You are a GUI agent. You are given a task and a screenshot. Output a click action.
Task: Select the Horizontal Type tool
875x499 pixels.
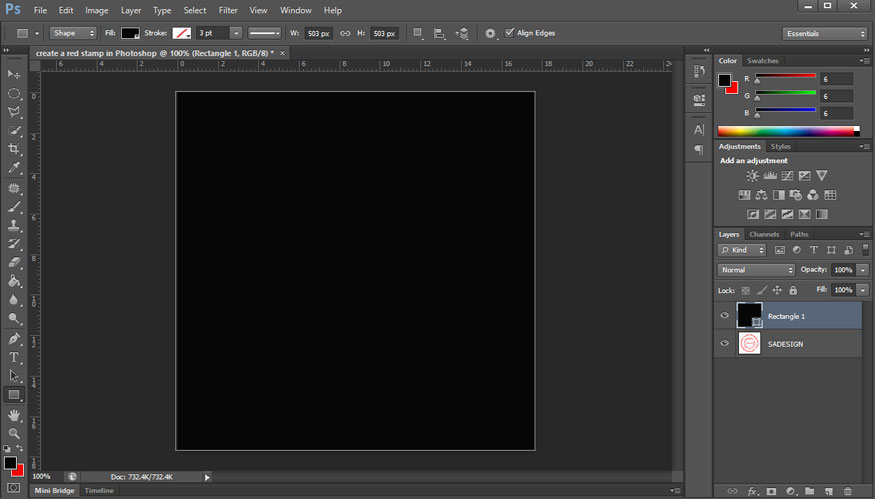[x=14, y=357]
